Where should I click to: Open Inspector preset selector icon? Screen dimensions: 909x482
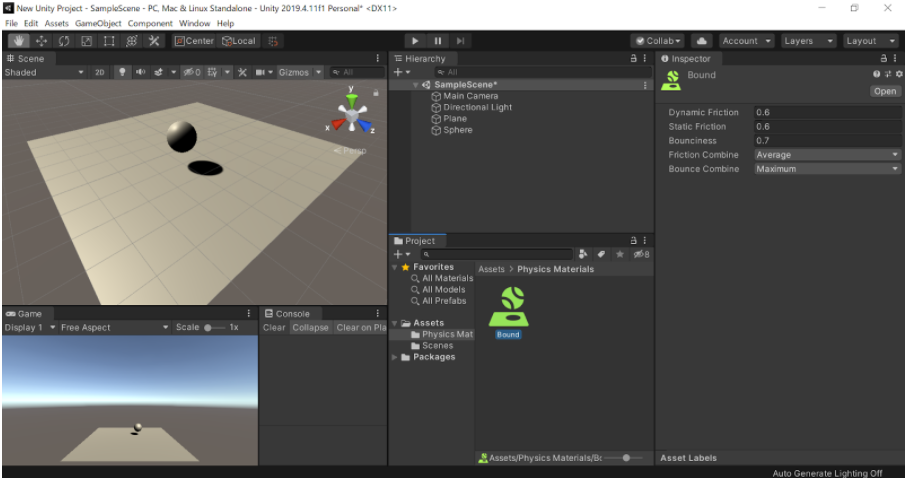click(888, 74)
